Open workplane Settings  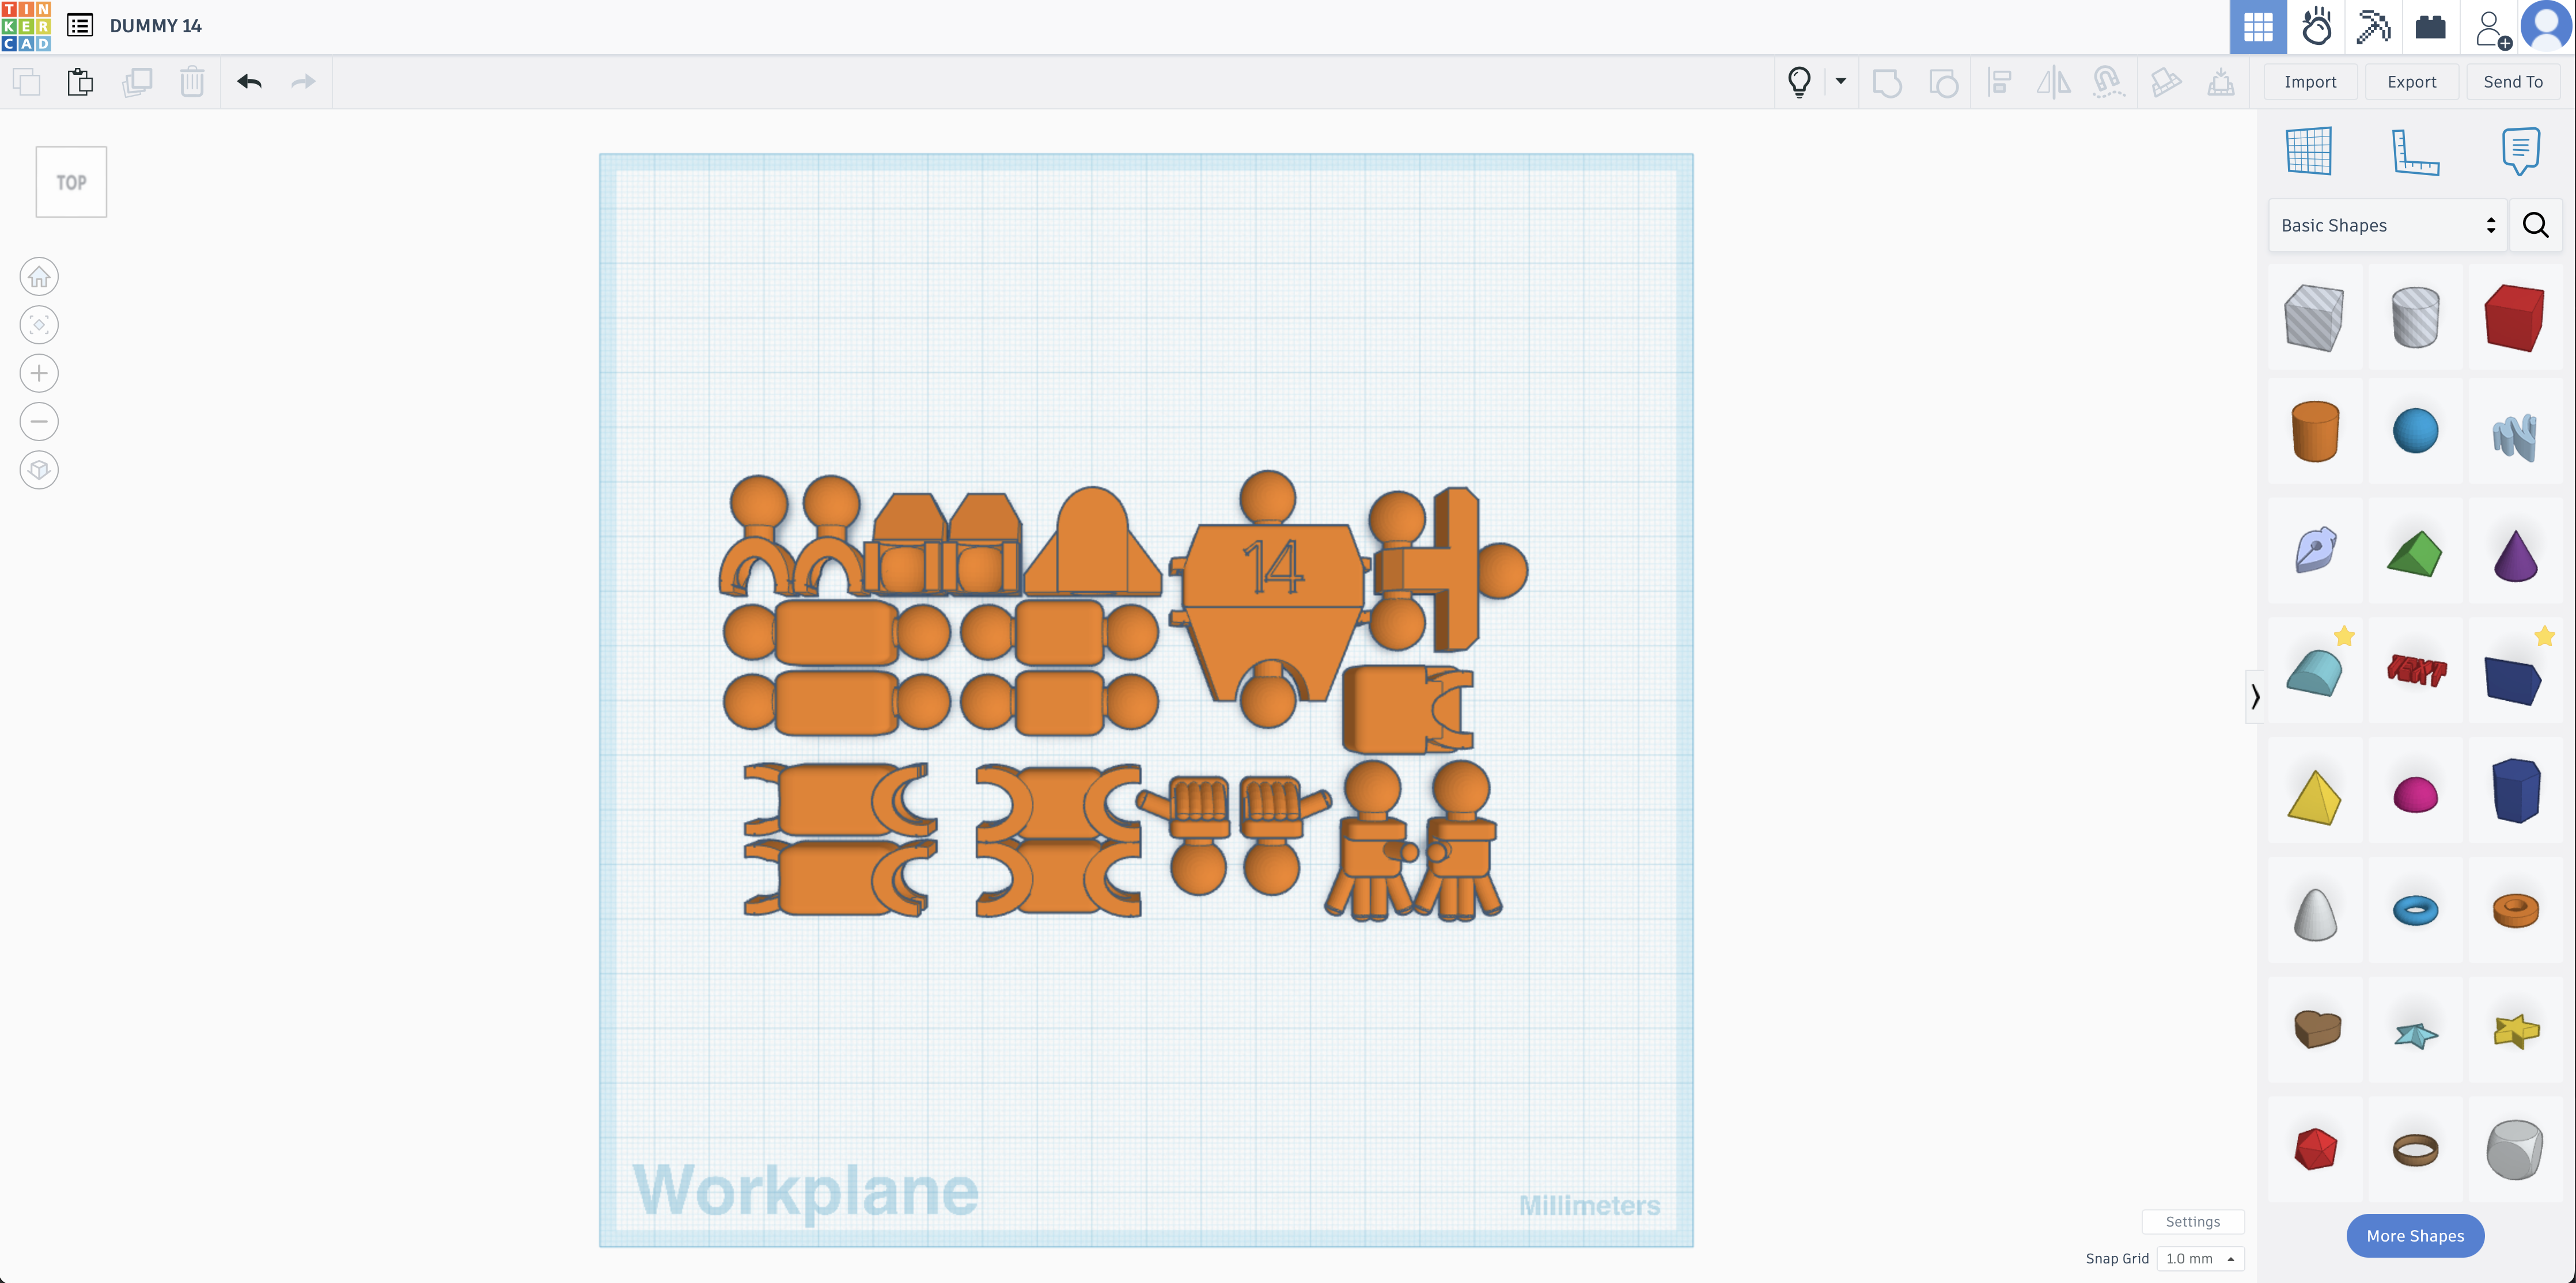pos(2192,1221)
